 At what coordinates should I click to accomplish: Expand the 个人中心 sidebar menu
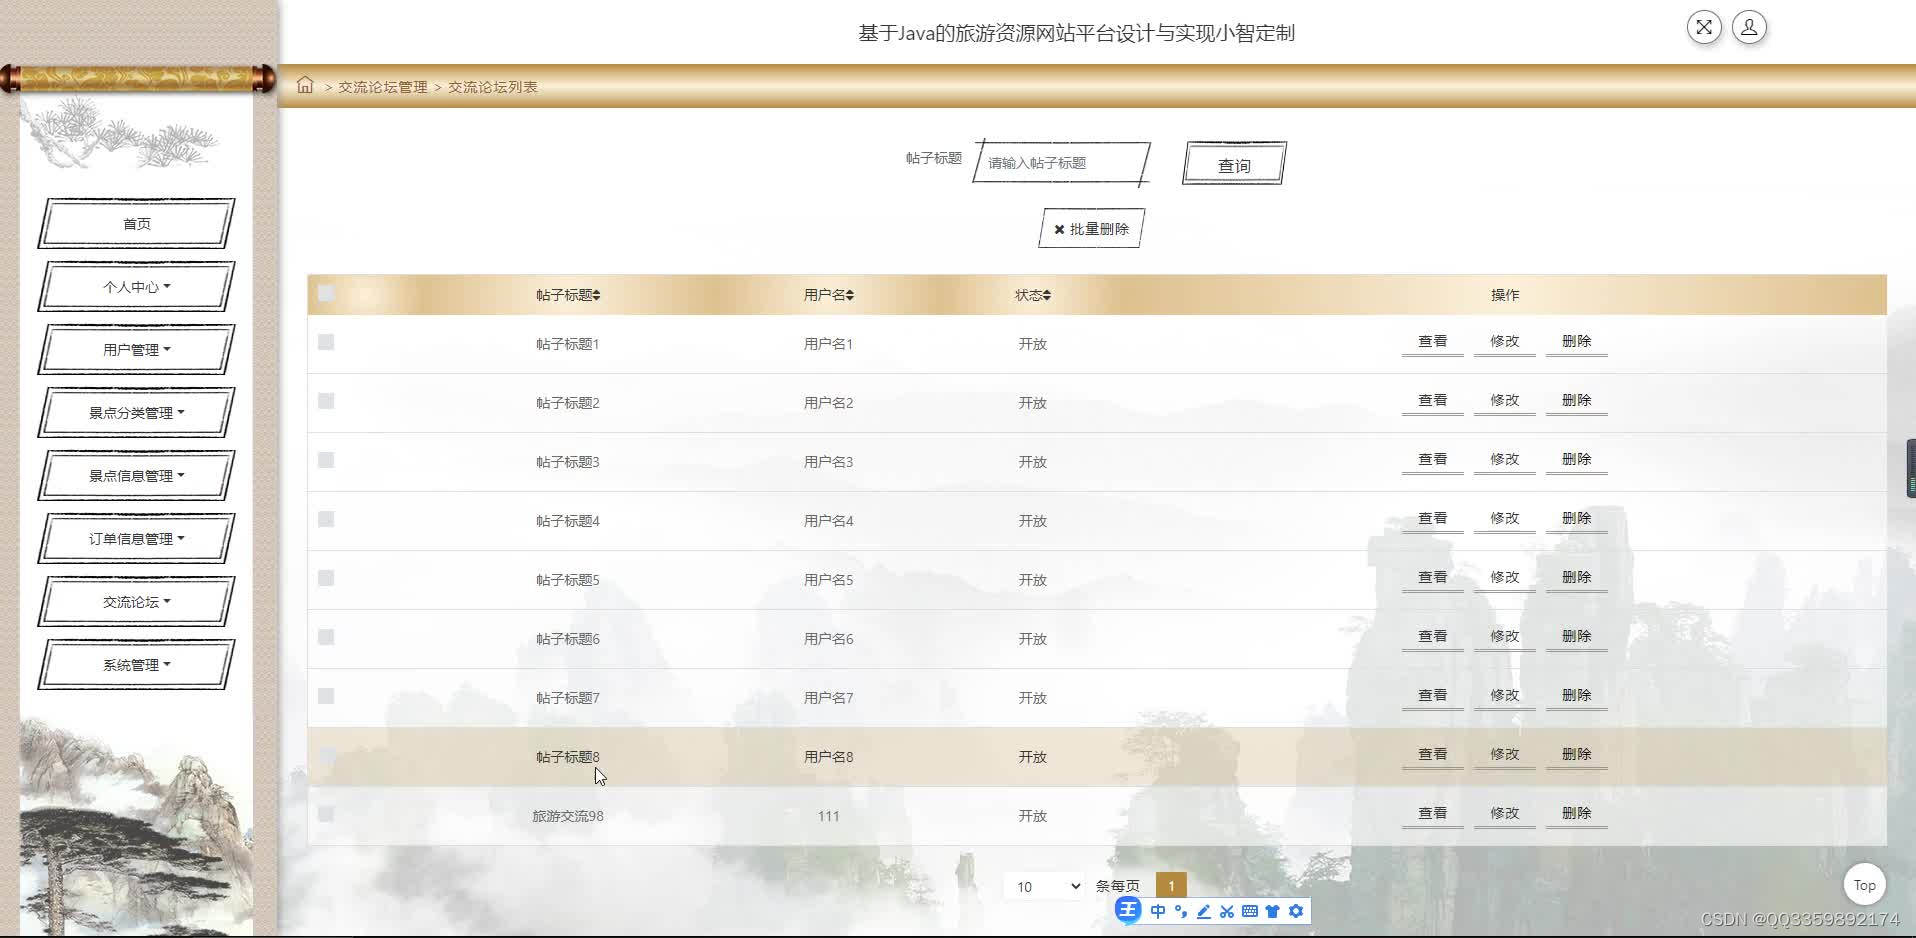coord(137,287)
